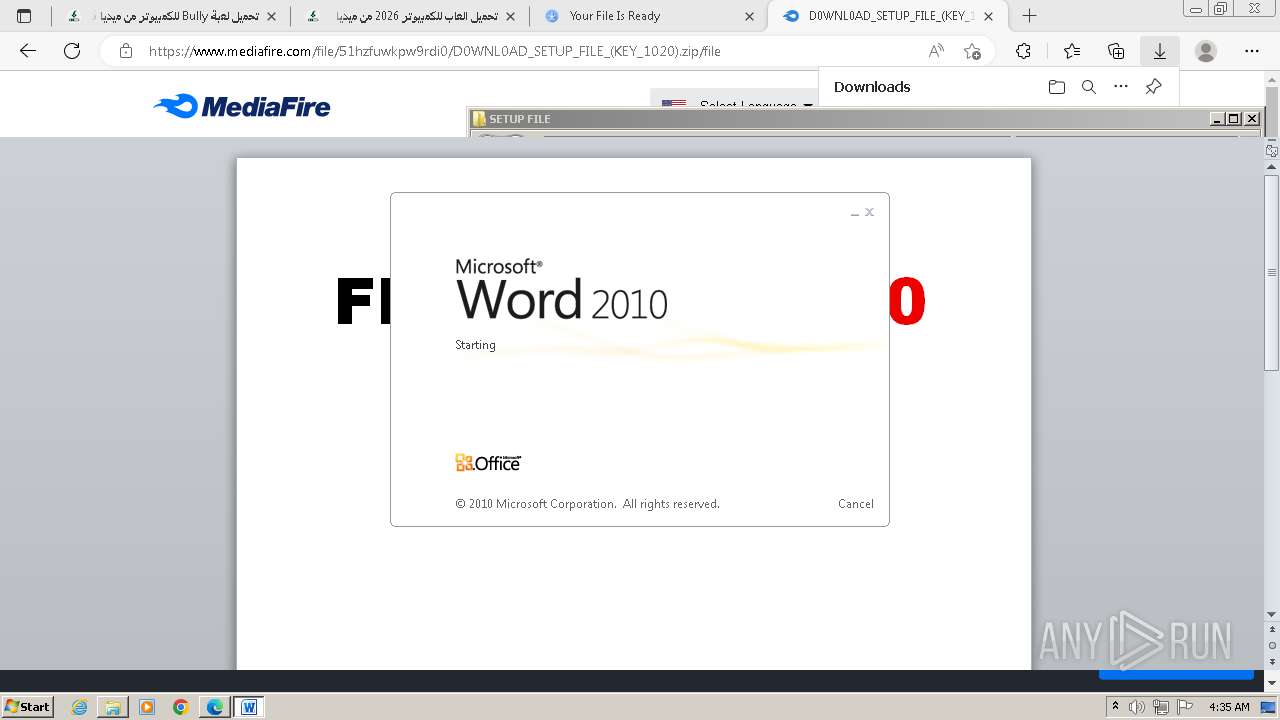Pin the Downloads panel
The height and width of the screenshot is (720, 1280).
coord(1153,87)
